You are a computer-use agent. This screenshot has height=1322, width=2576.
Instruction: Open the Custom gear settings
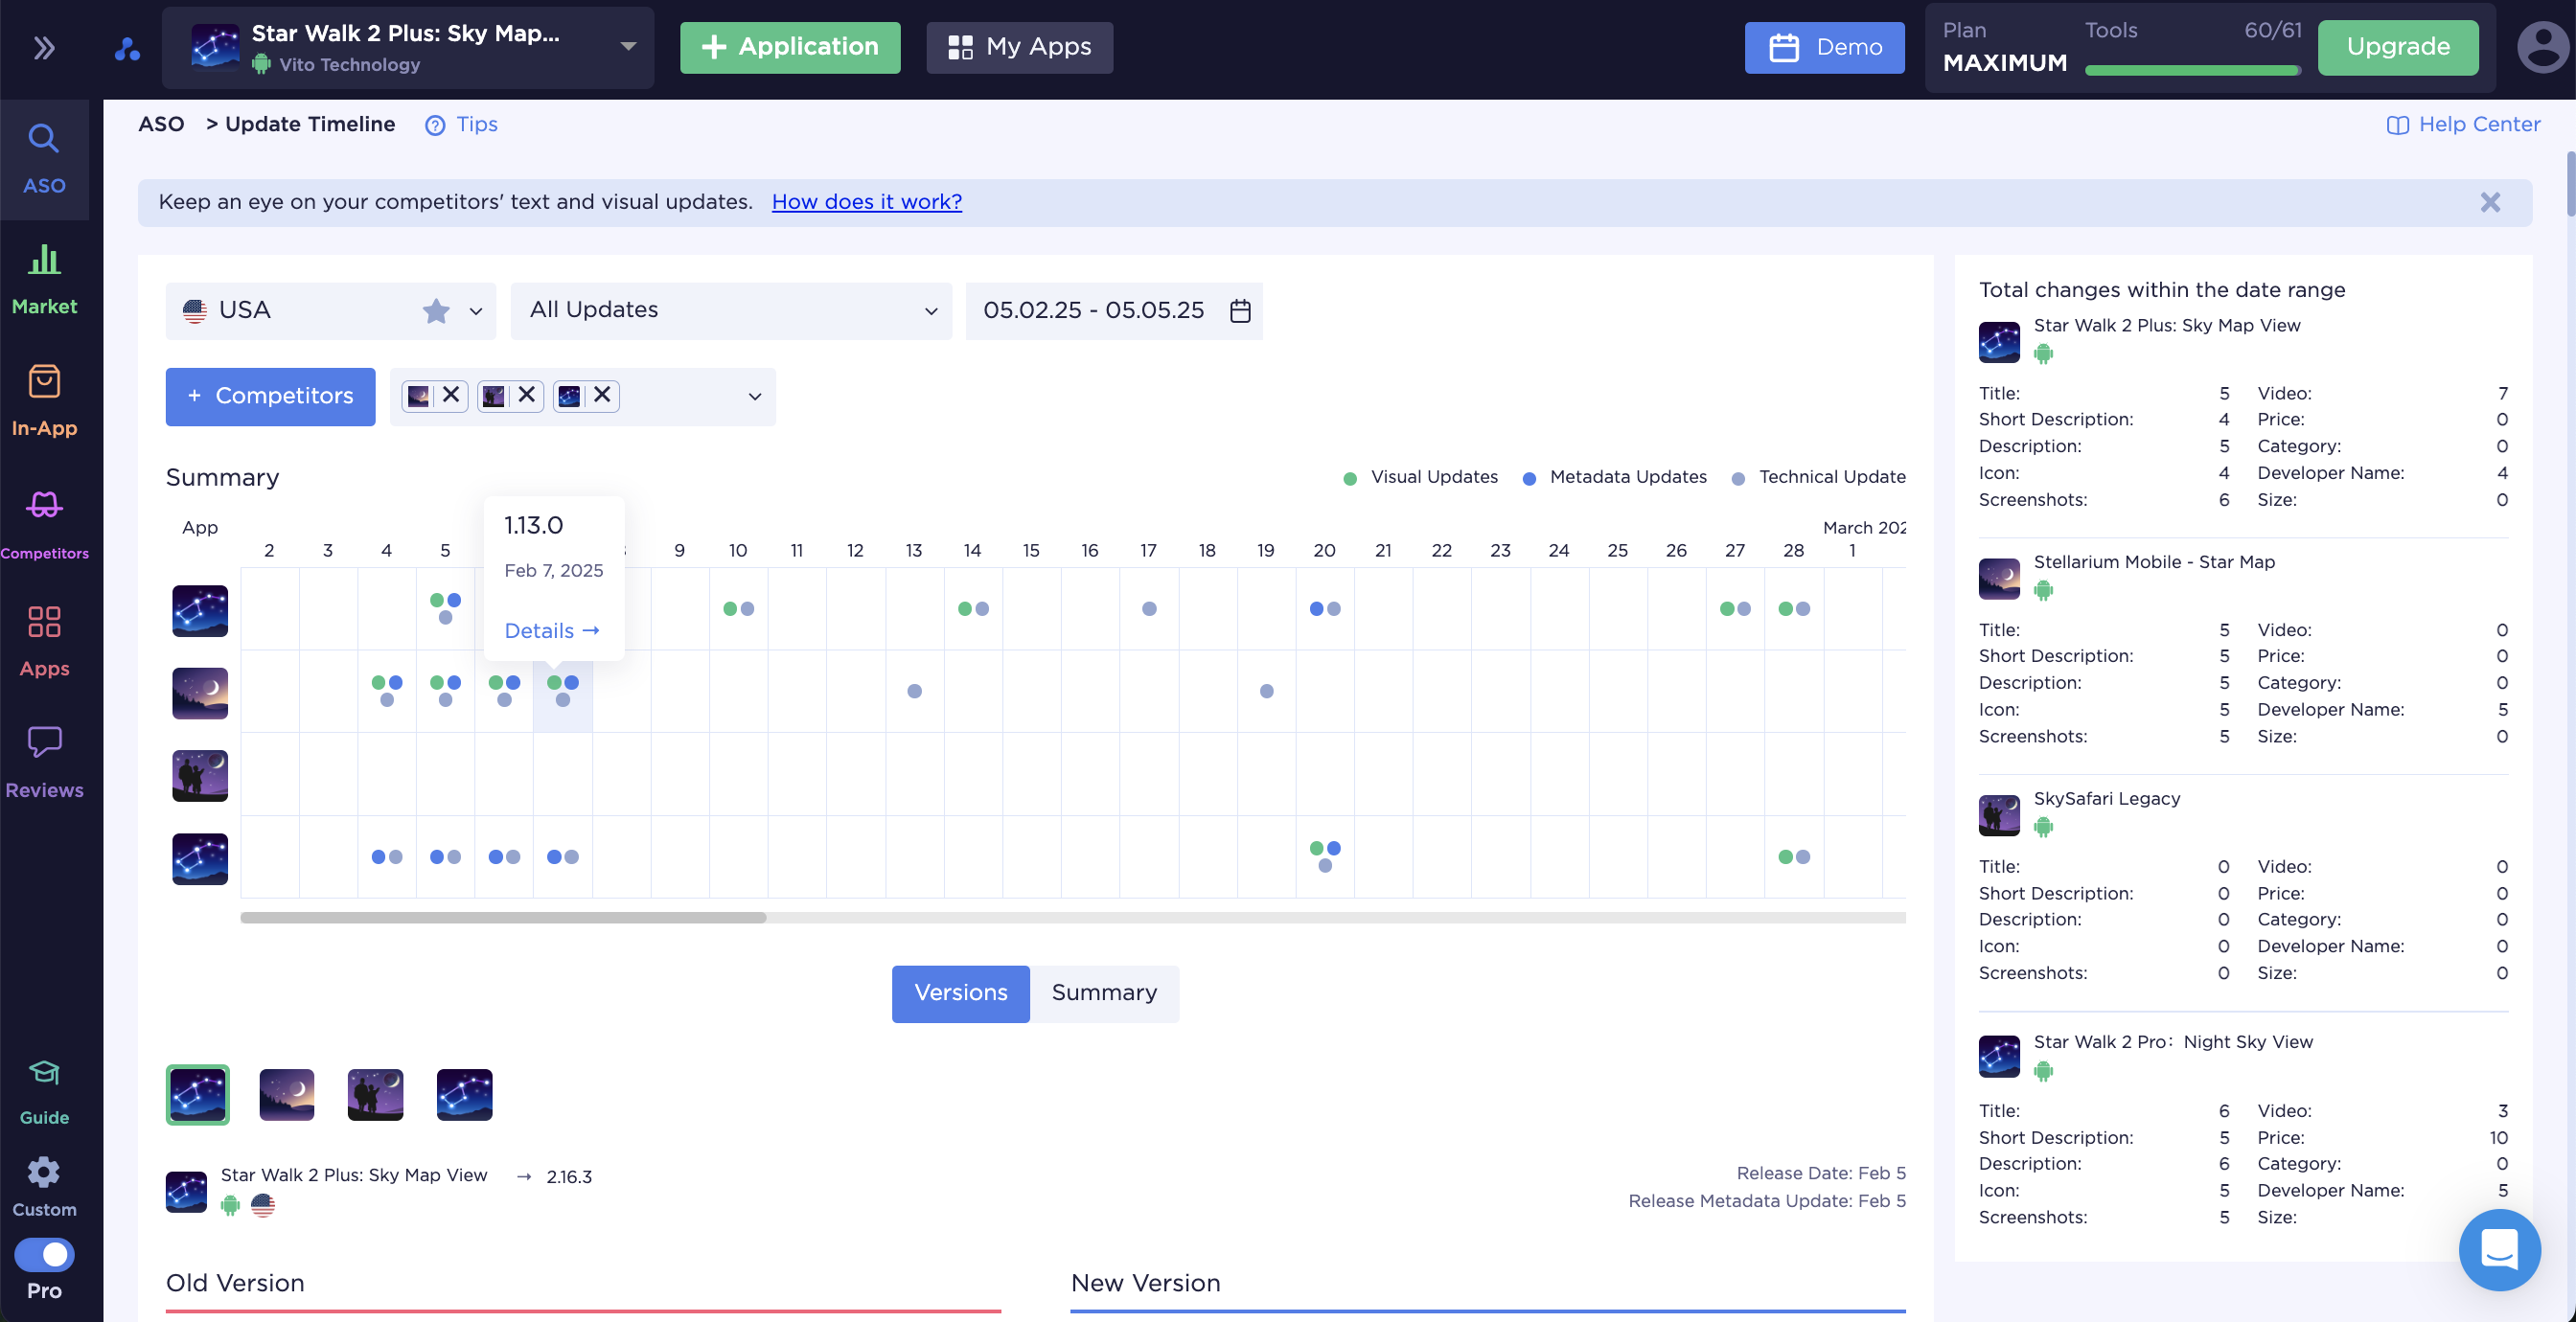tap(44, 1187)
